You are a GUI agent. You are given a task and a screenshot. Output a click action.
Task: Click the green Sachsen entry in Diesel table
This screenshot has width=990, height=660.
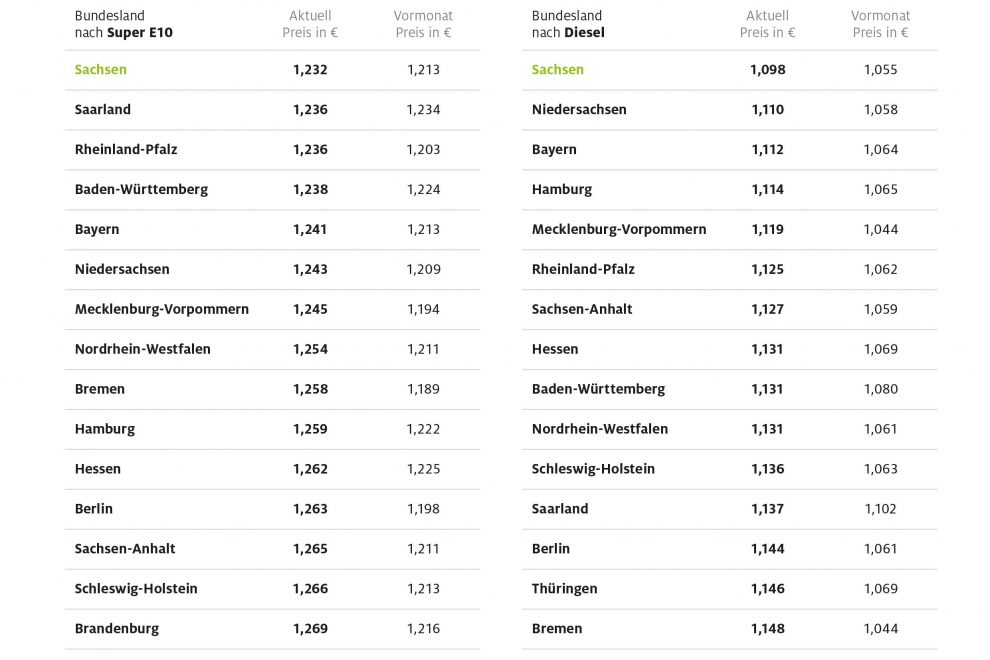(x=558, y=70)
